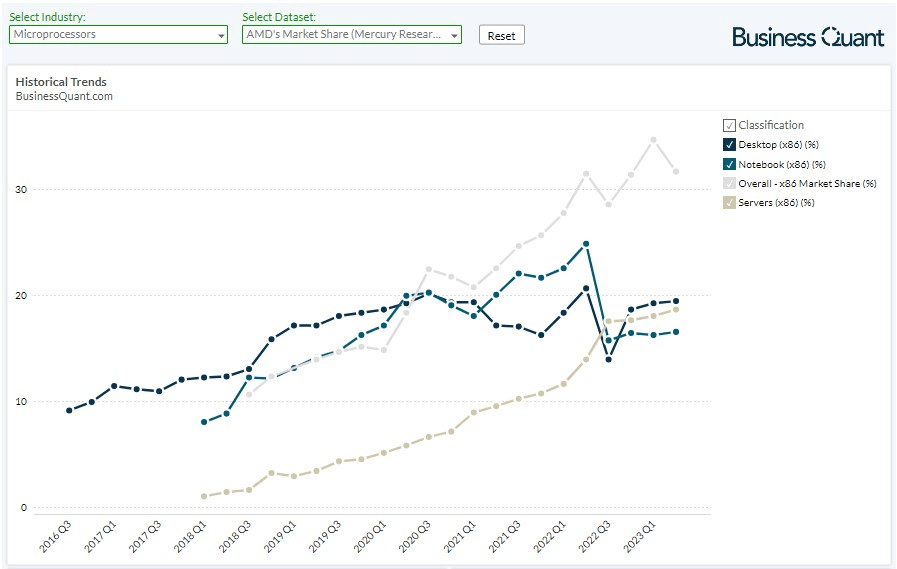The image size is (897, 569).
Task: Toggle the Classification checkbox
Action: tap(729, 125)
